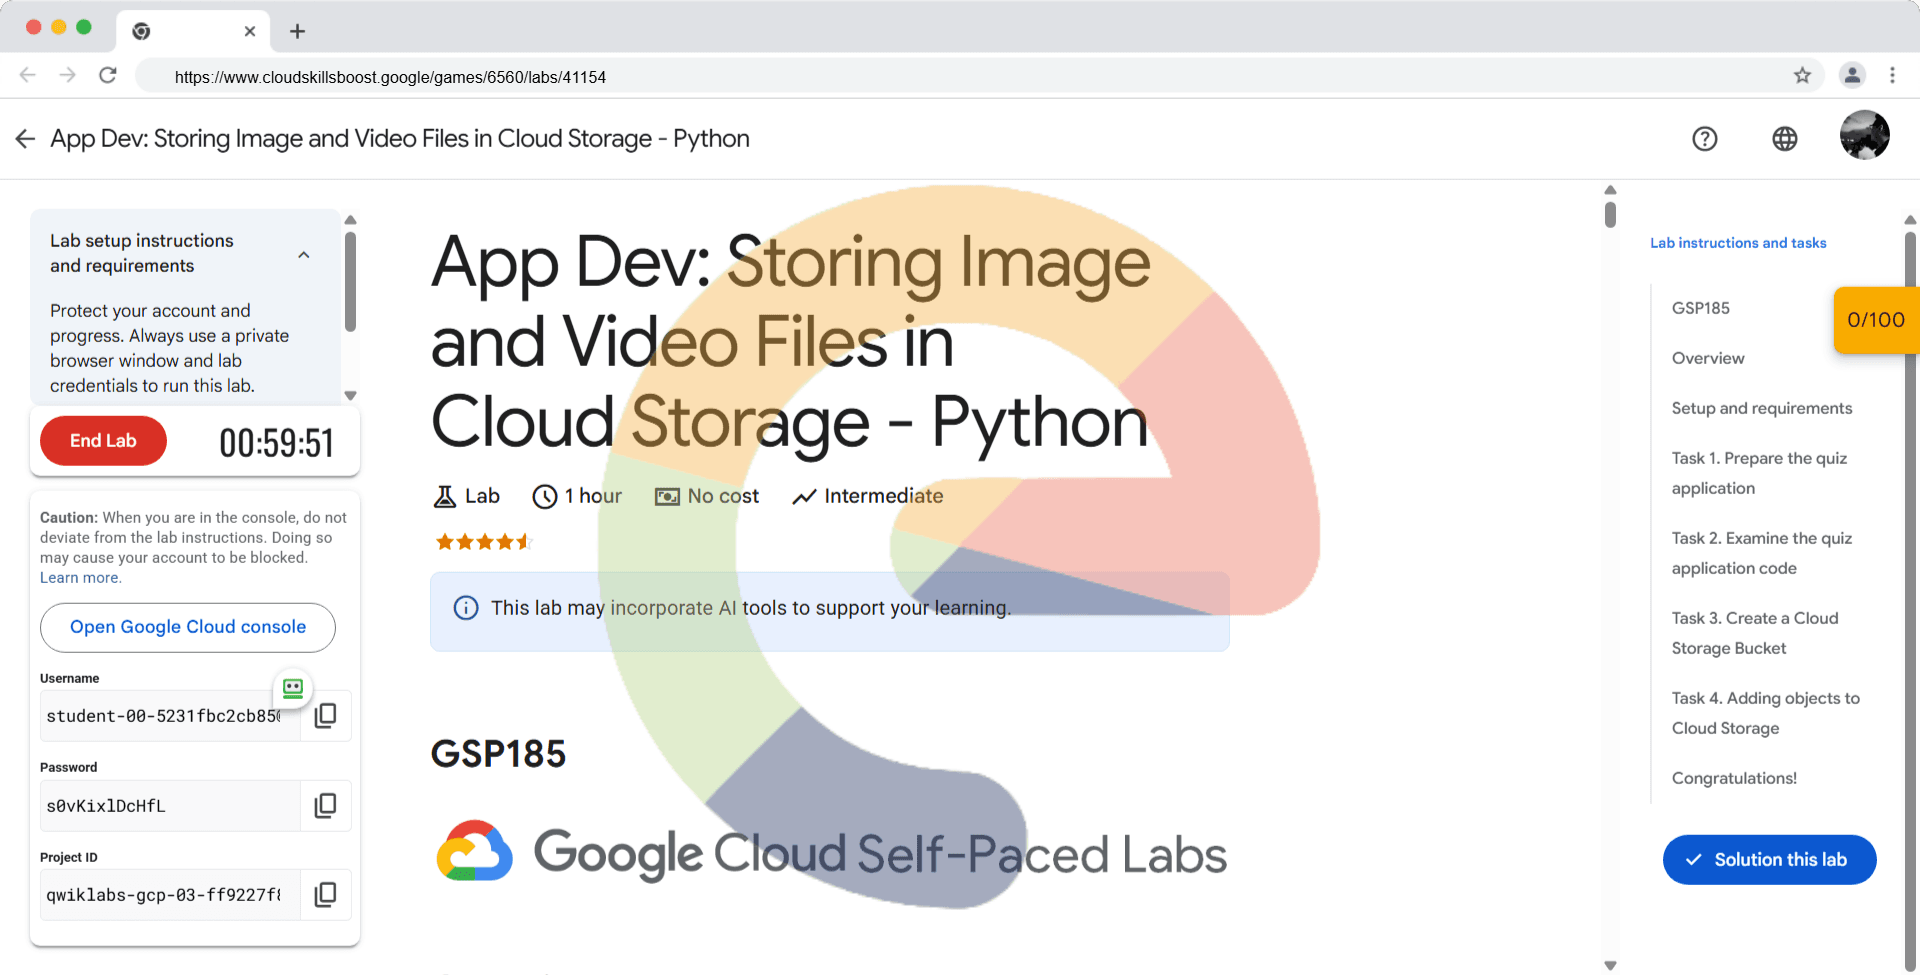
Task: Click the 'Intermediate' level label
Action: click(868, 496)
